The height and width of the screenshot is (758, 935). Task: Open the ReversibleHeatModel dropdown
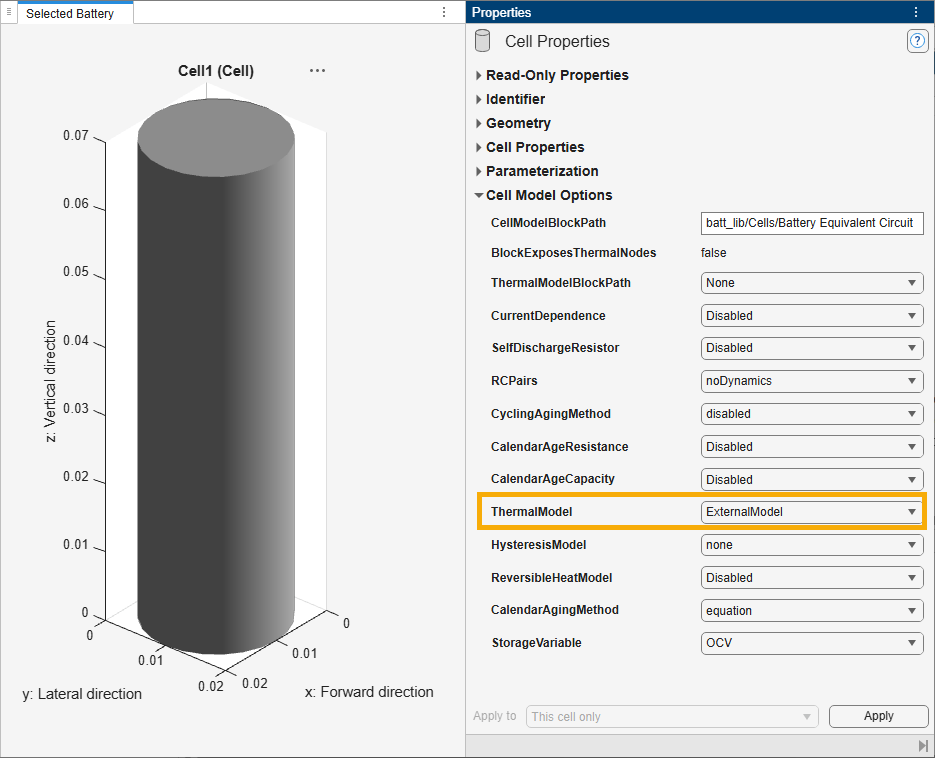812,578
